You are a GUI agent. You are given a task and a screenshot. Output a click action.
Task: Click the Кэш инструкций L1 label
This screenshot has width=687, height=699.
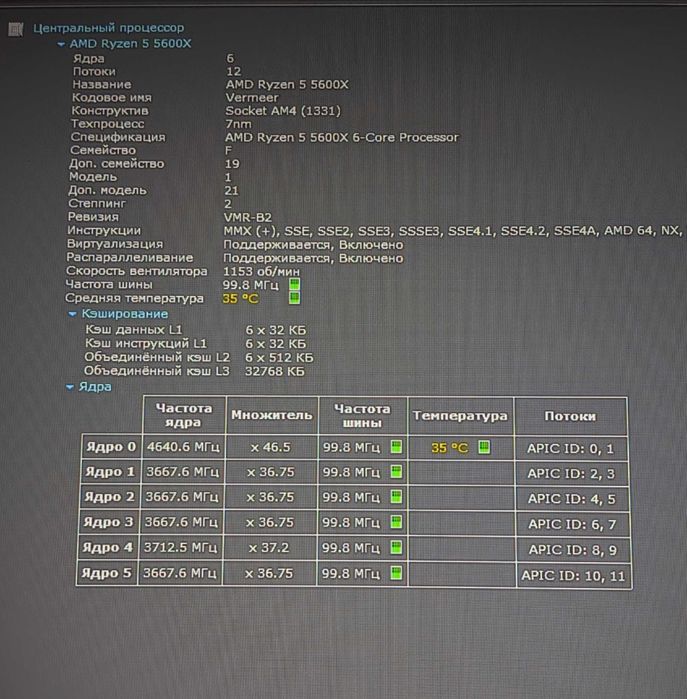(x=146, y=344)
